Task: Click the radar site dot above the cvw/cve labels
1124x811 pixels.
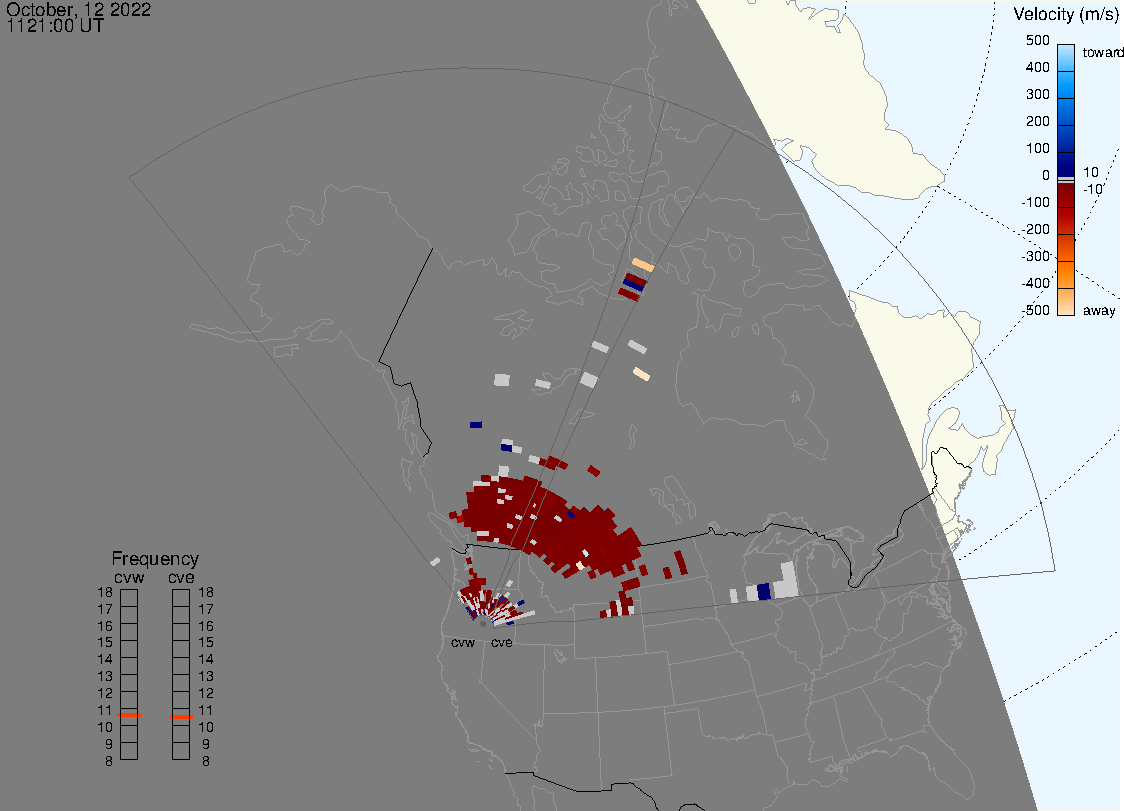Action: [483, 624]
